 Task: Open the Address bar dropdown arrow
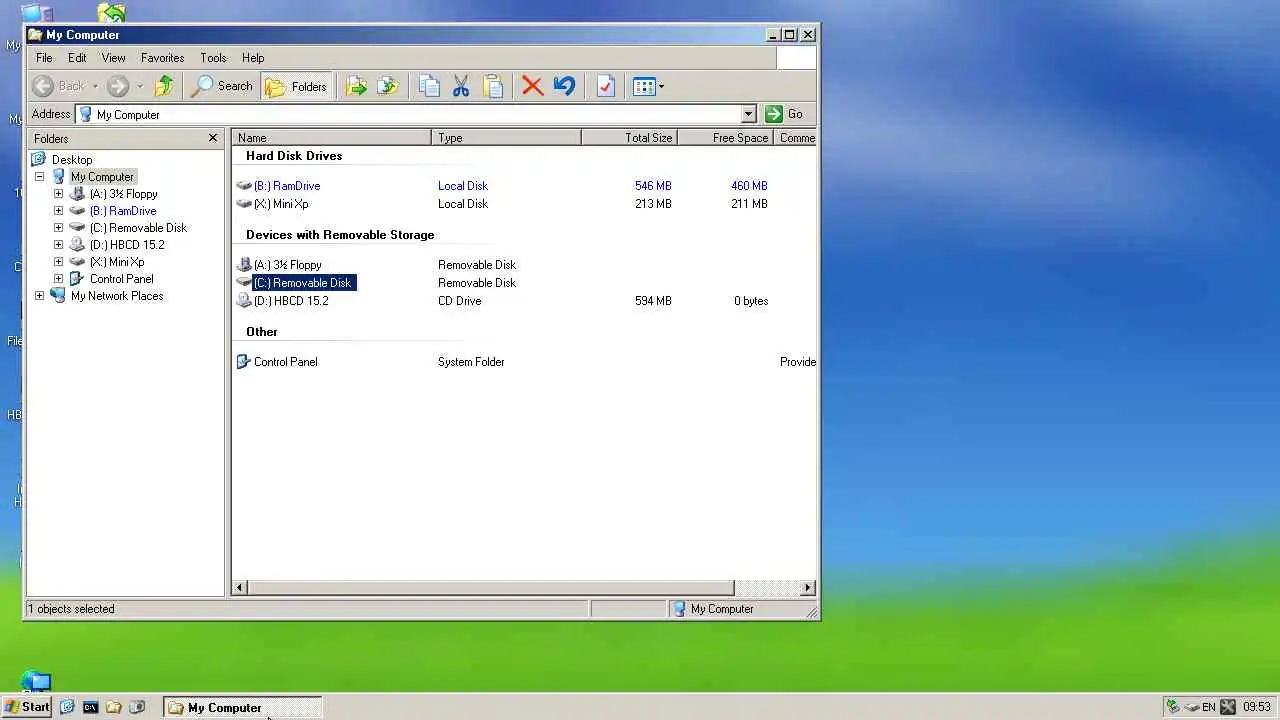[x=748, y=114]
